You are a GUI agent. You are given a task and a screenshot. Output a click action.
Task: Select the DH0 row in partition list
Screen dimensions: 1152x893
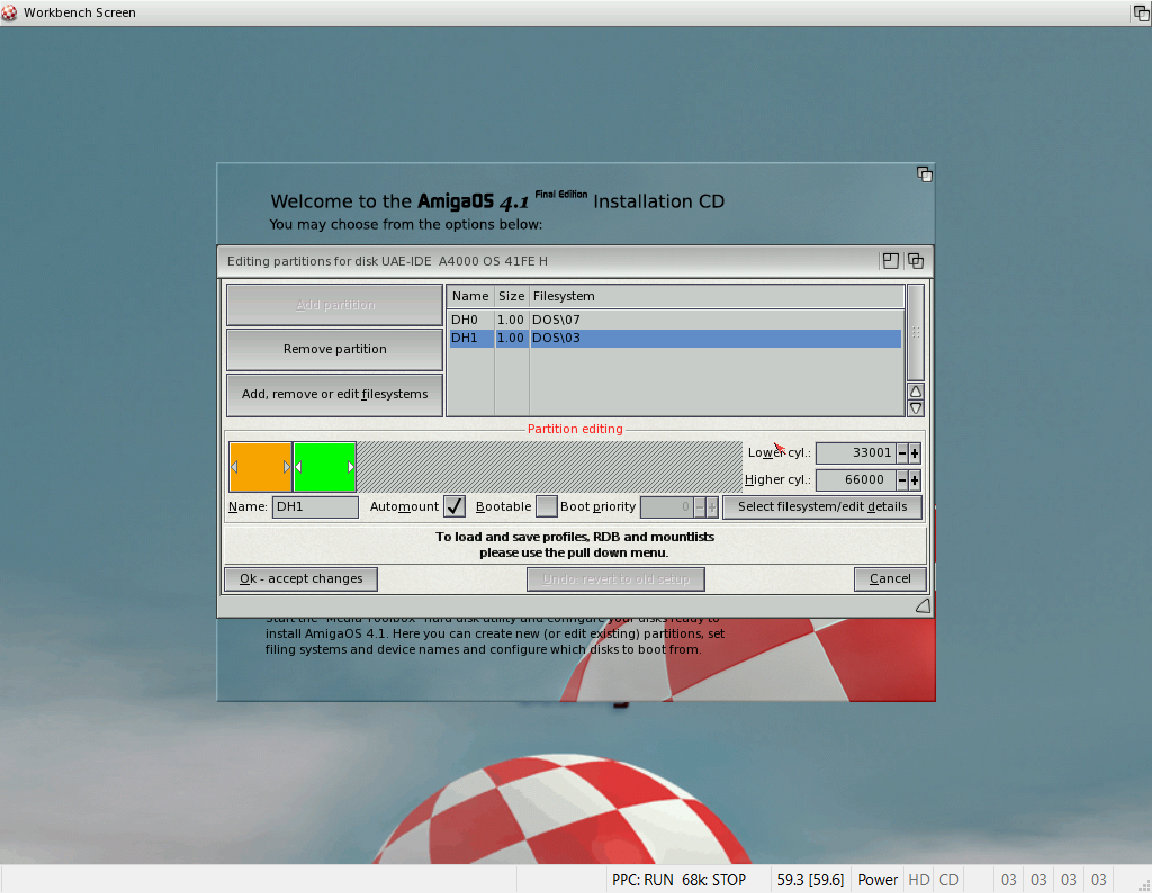click(x=675, y=320)
